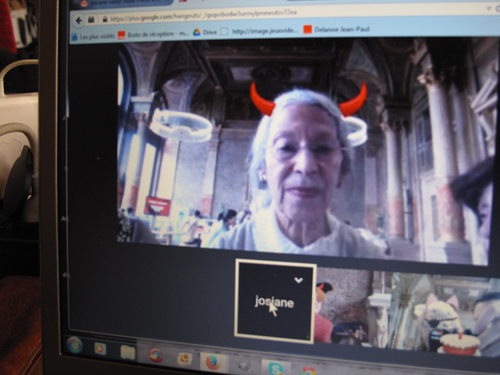Open the Delanoe Jean-Paul bookmark
This screenshot has width=500, height=375.
click(x=337, y=29)
